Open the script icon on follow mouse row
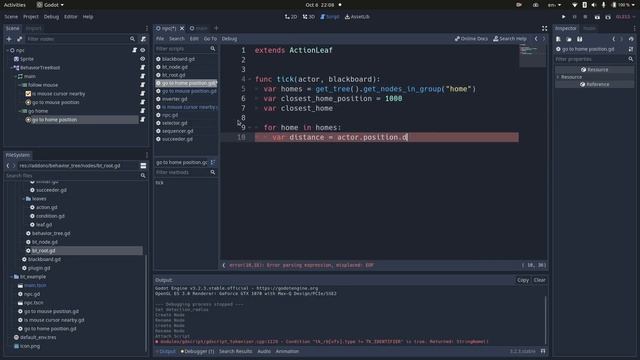640x360 pixels. [143, 85]
